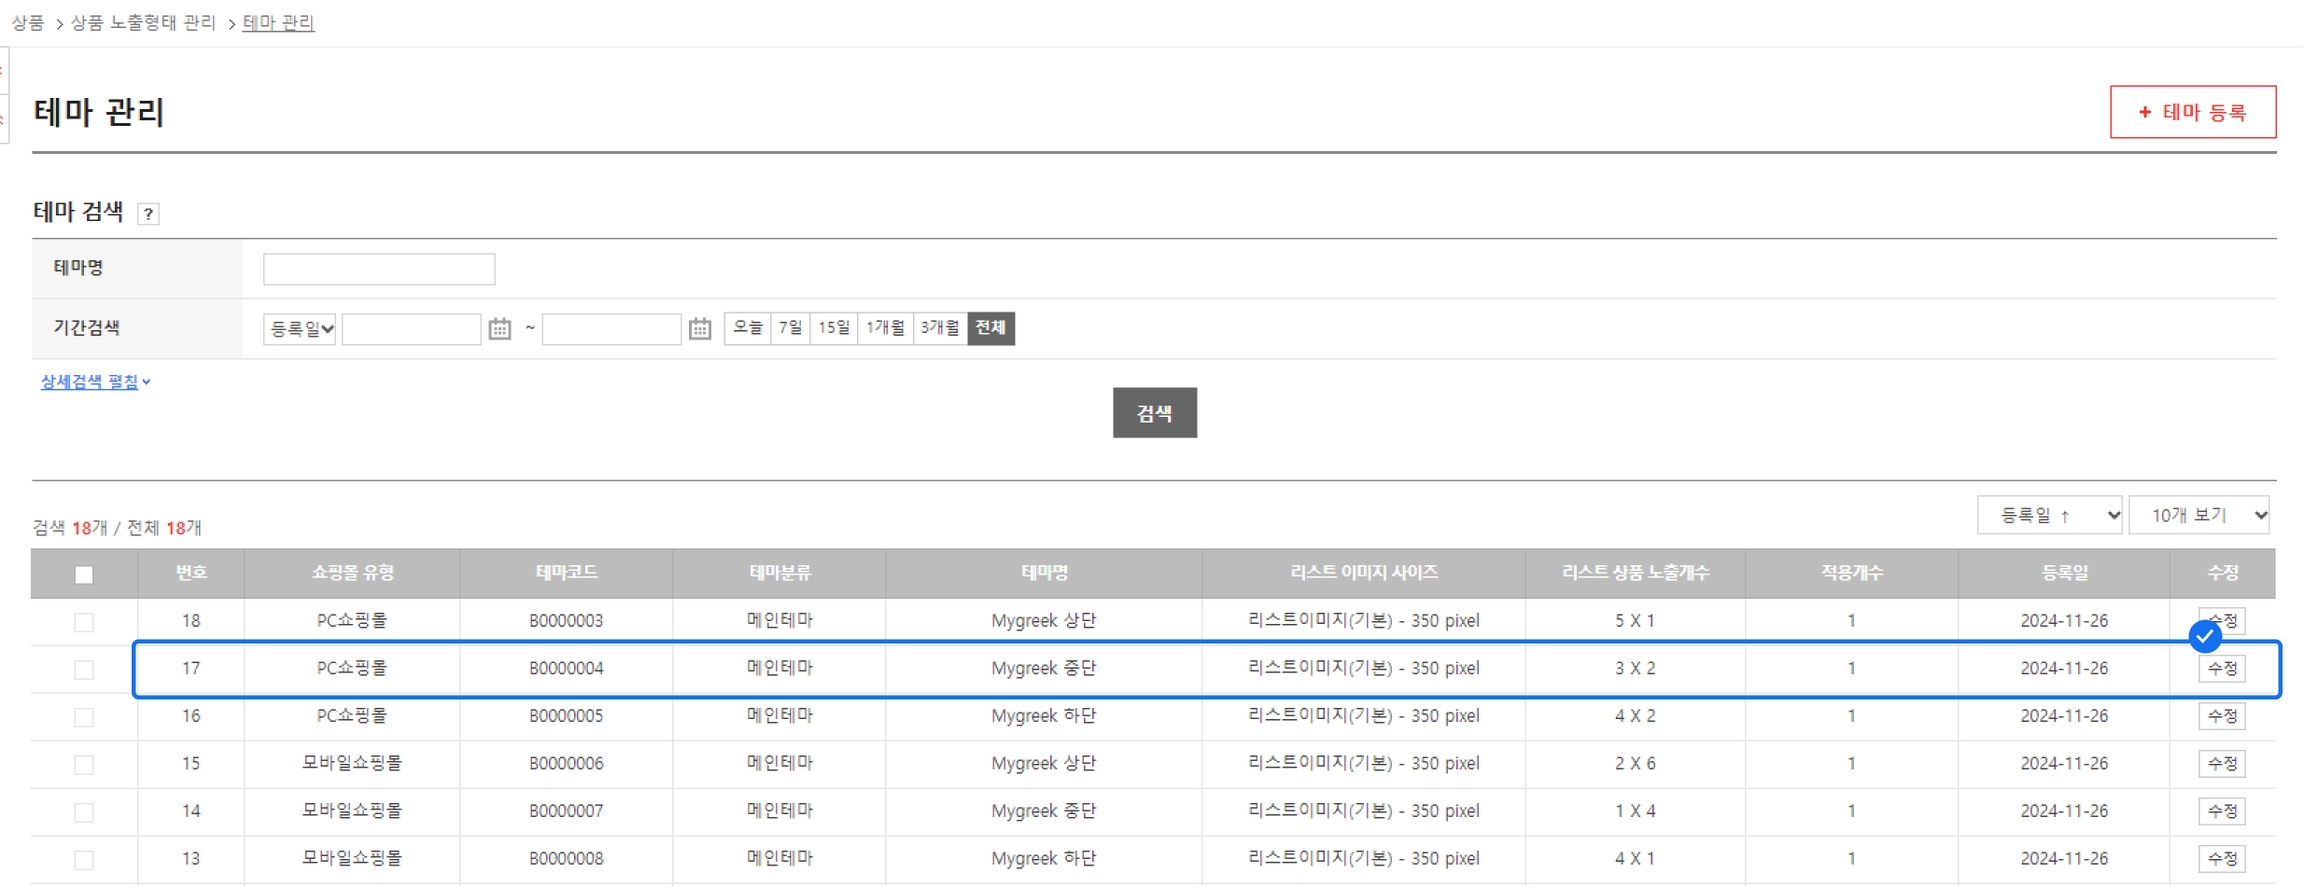Open the 등록일 period type dropdown
This screenshot has height=886, width=2304.
coord(299,329)
